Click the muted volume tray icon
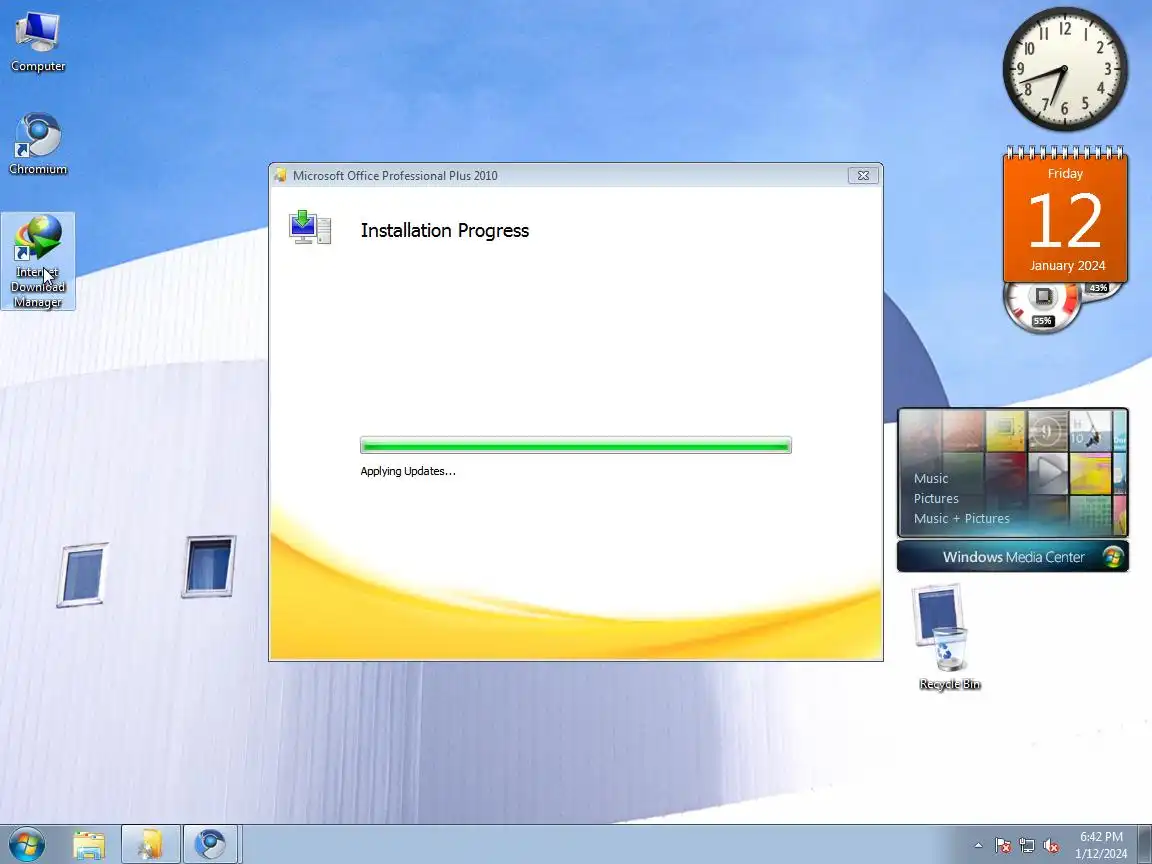Screen dimensions: 1152x864 [1051, 846]
